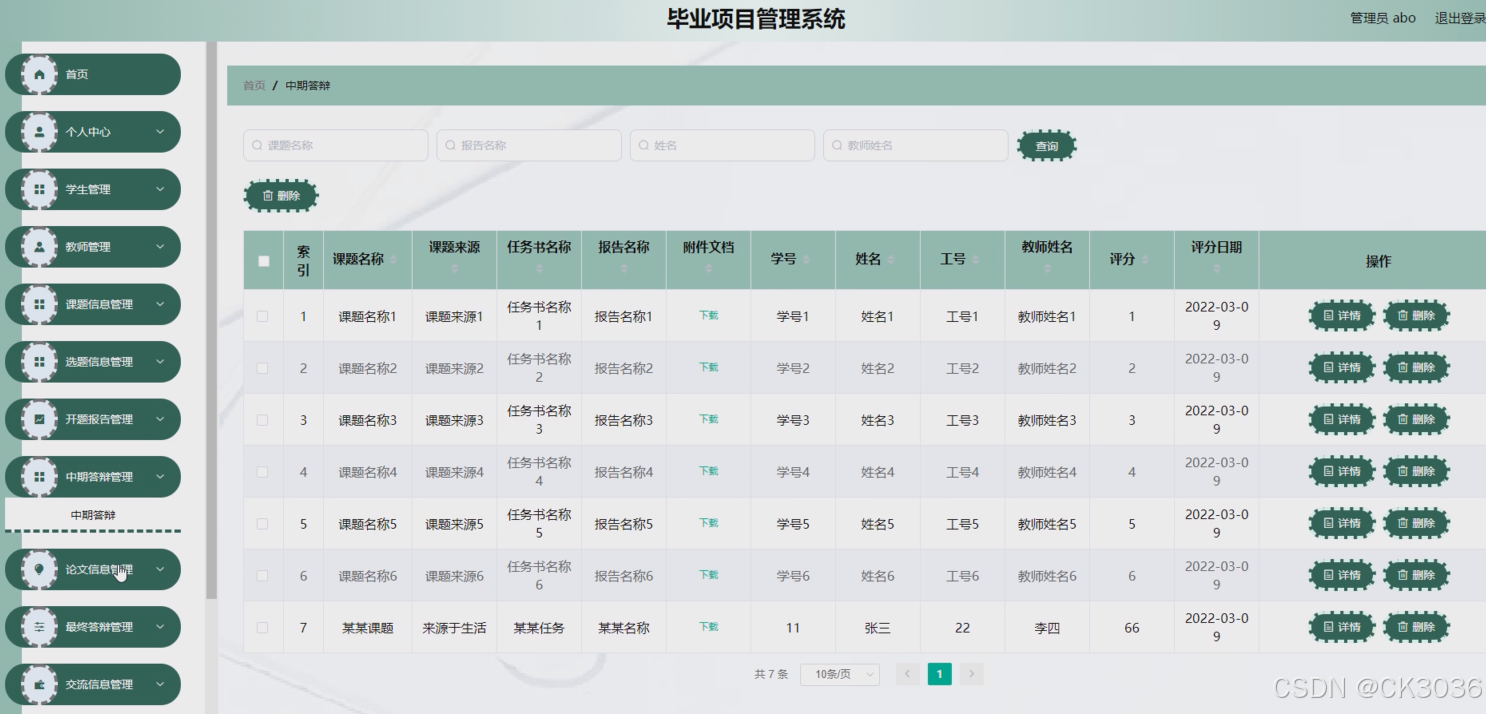Image resolution: width=1486 pixels, height=714 pixels.
Task: Collapse the 中期答辩管理 menu chevron
Action: coord(160,477)
